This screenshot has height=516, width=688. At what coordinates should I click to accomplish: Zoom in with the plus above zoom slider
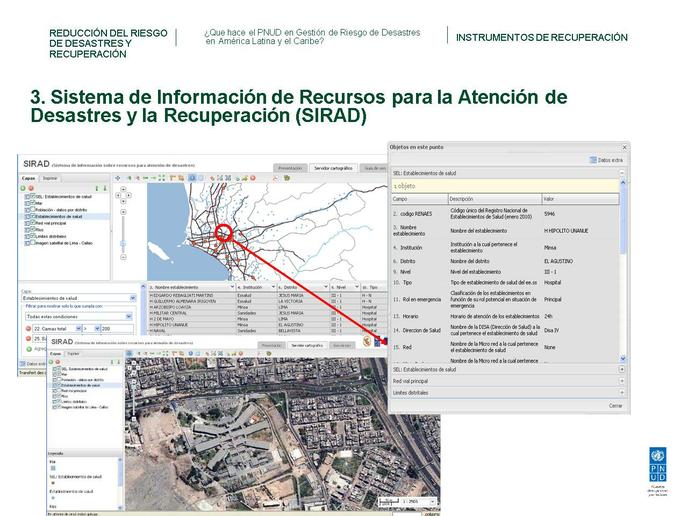(x=123, y=212)
